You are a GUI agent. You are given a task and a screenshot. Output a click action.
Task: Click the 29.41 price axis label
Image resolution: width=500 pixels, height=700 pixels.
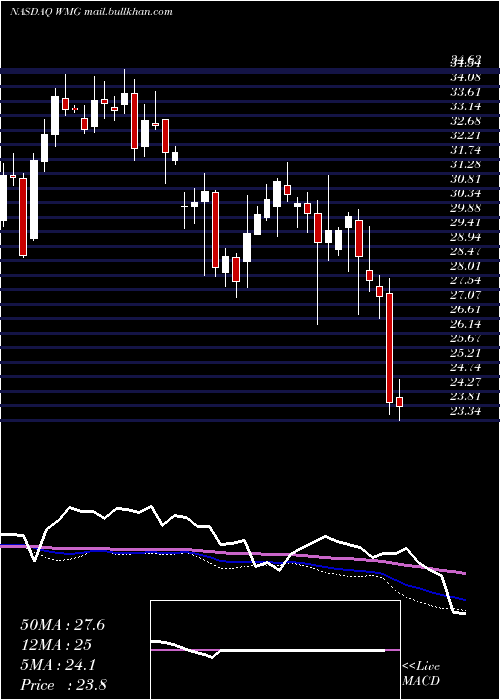click(x=465, y=222)
